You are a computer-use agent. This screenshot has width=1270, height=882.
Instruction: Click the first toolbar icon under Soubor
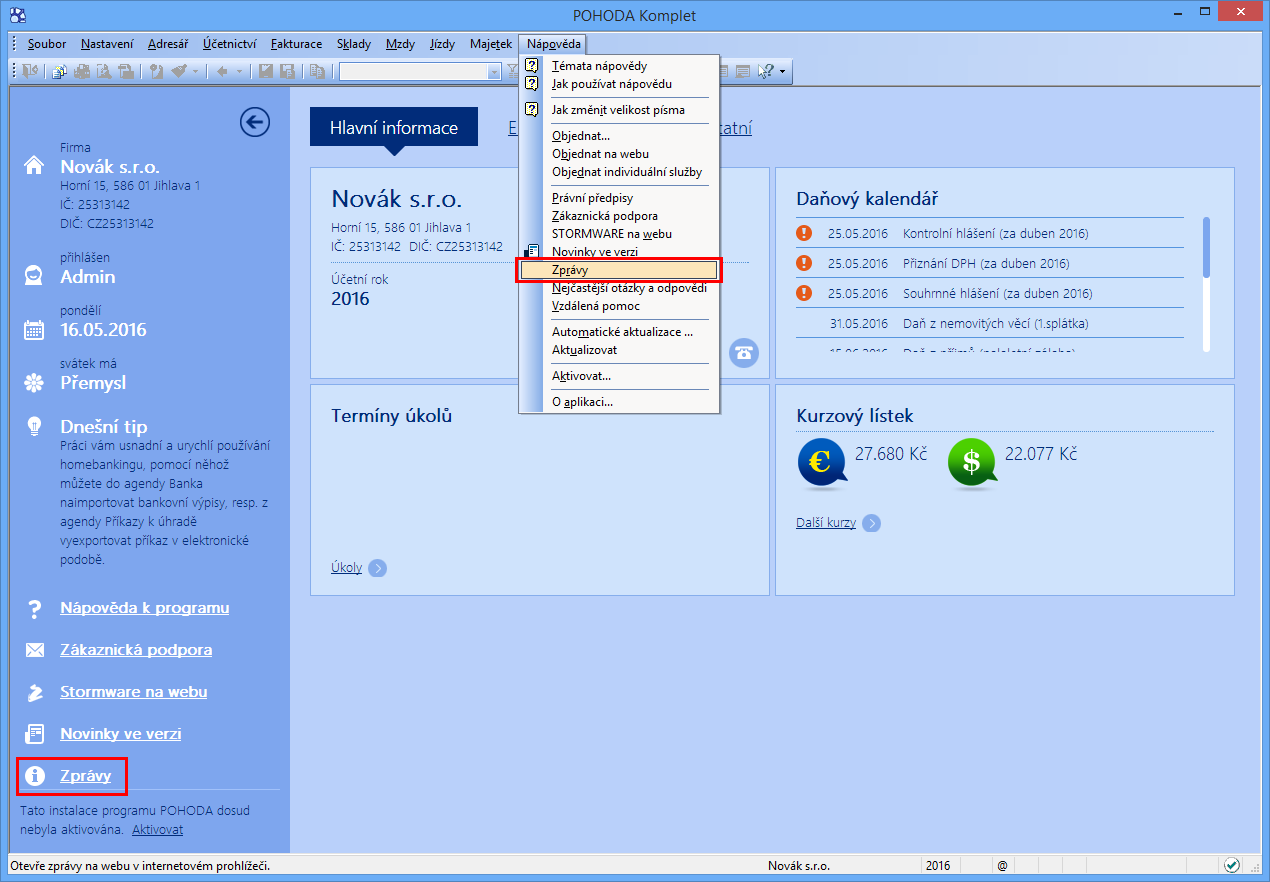coord(30,71)
